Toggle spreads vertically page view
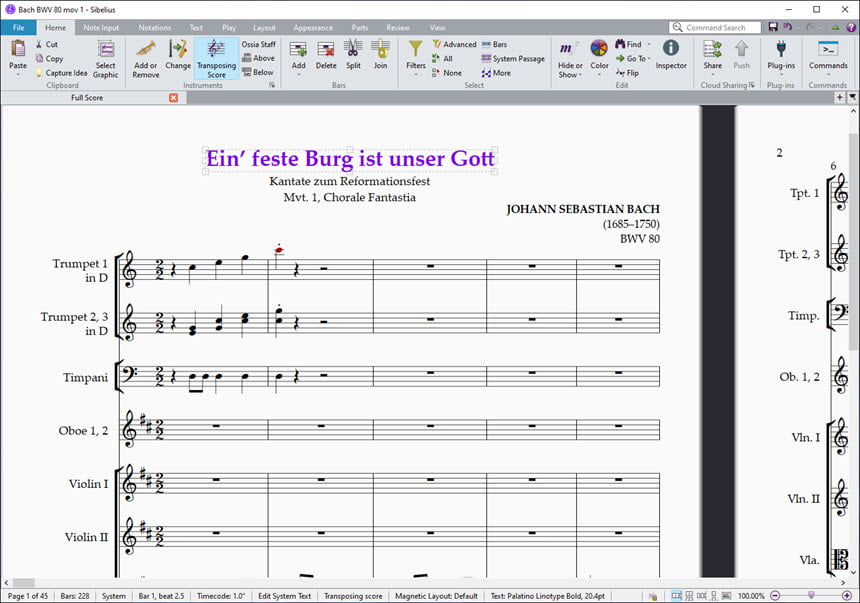 (689, 595)
